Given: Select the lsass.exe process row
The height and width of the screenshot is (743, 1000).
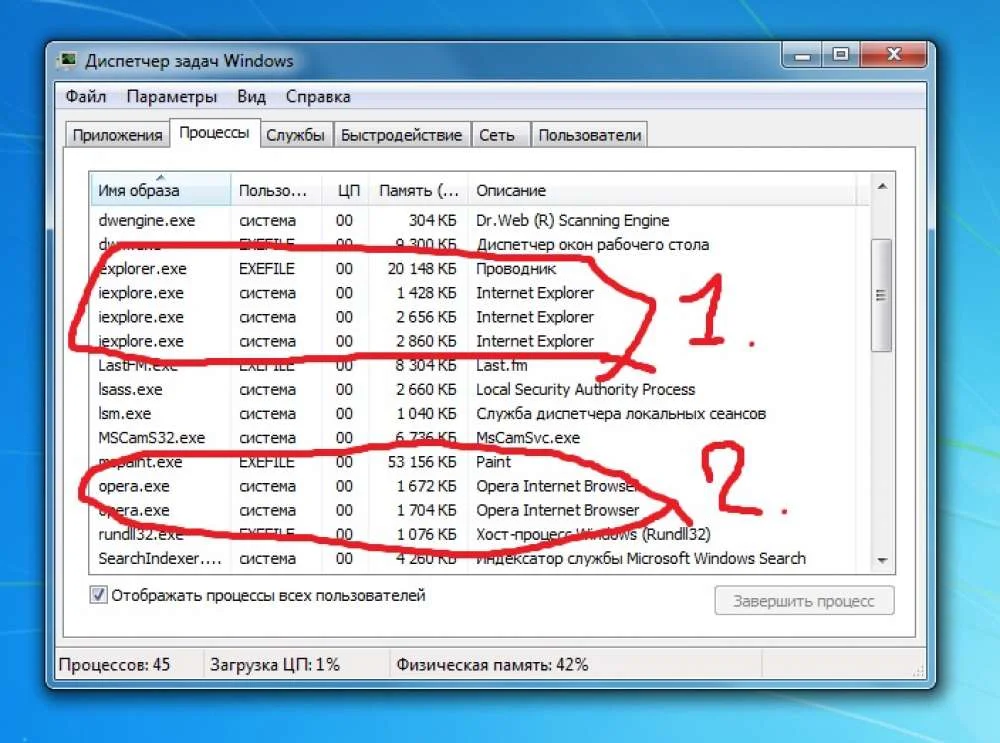Looking at the screenshot, I should [x=480, y=389].
